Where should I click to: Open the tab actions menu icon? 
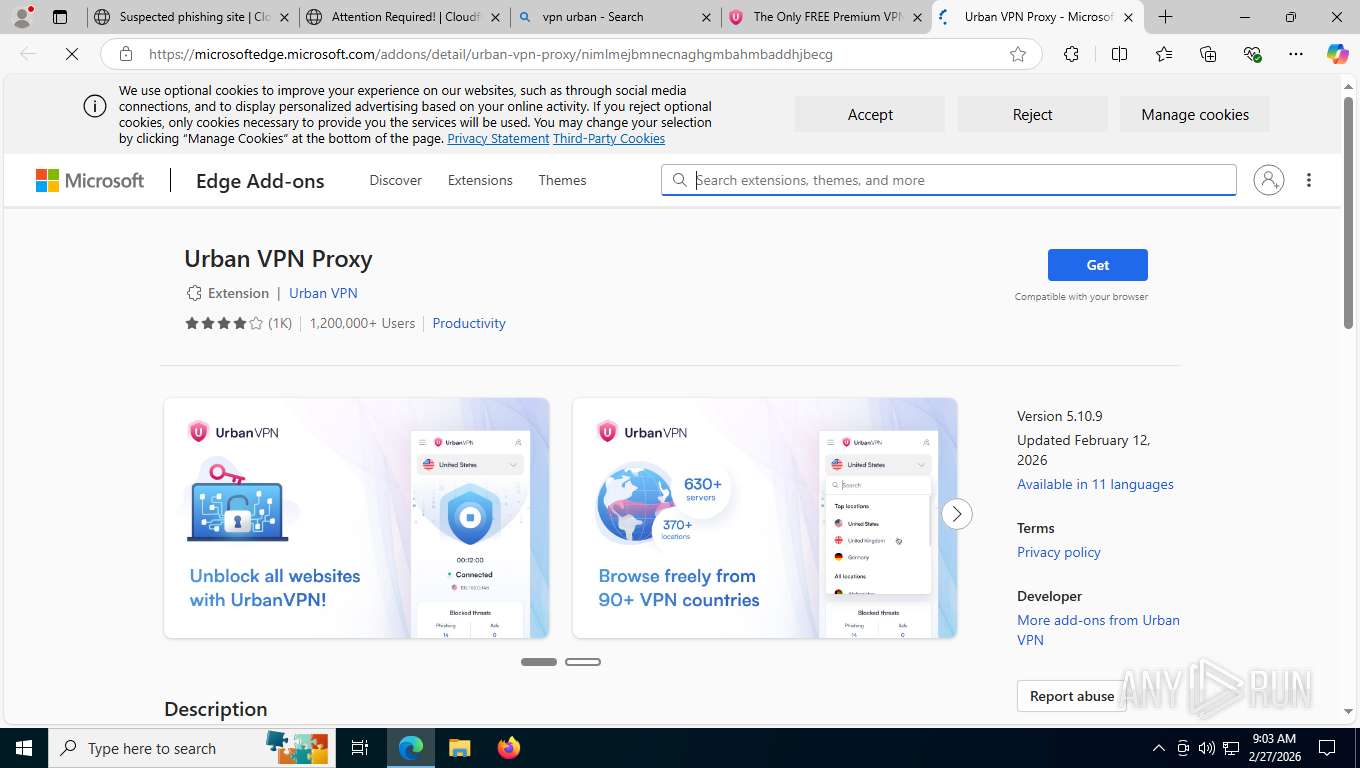click(x=60, y=17)
